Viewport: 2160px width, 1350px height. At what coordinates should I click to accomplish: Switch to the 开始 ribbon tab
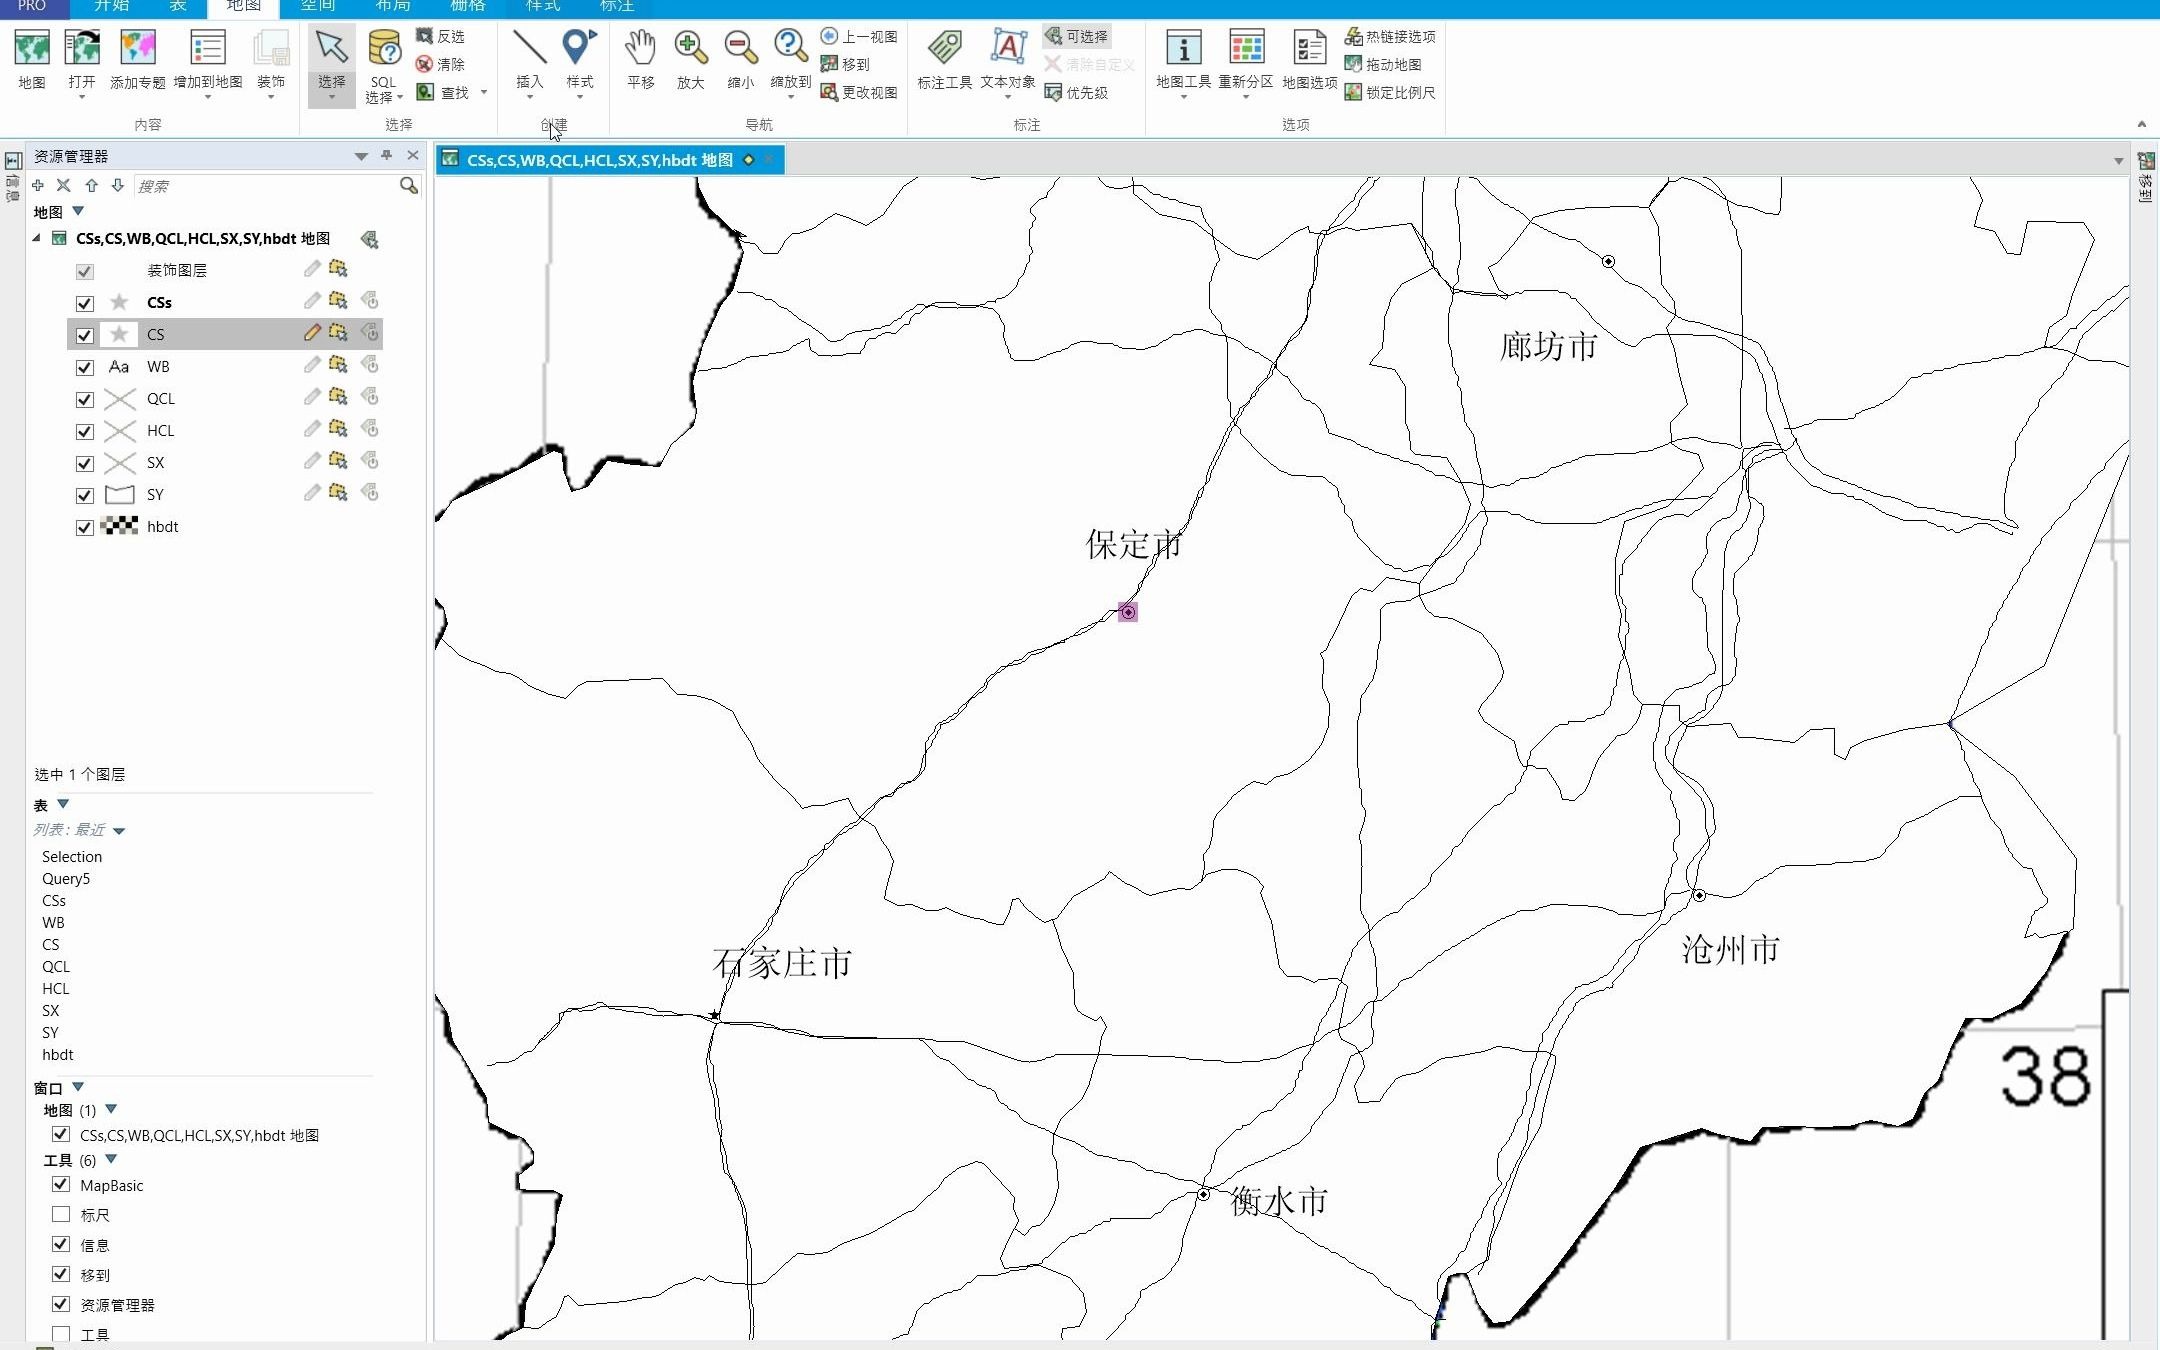112,6
